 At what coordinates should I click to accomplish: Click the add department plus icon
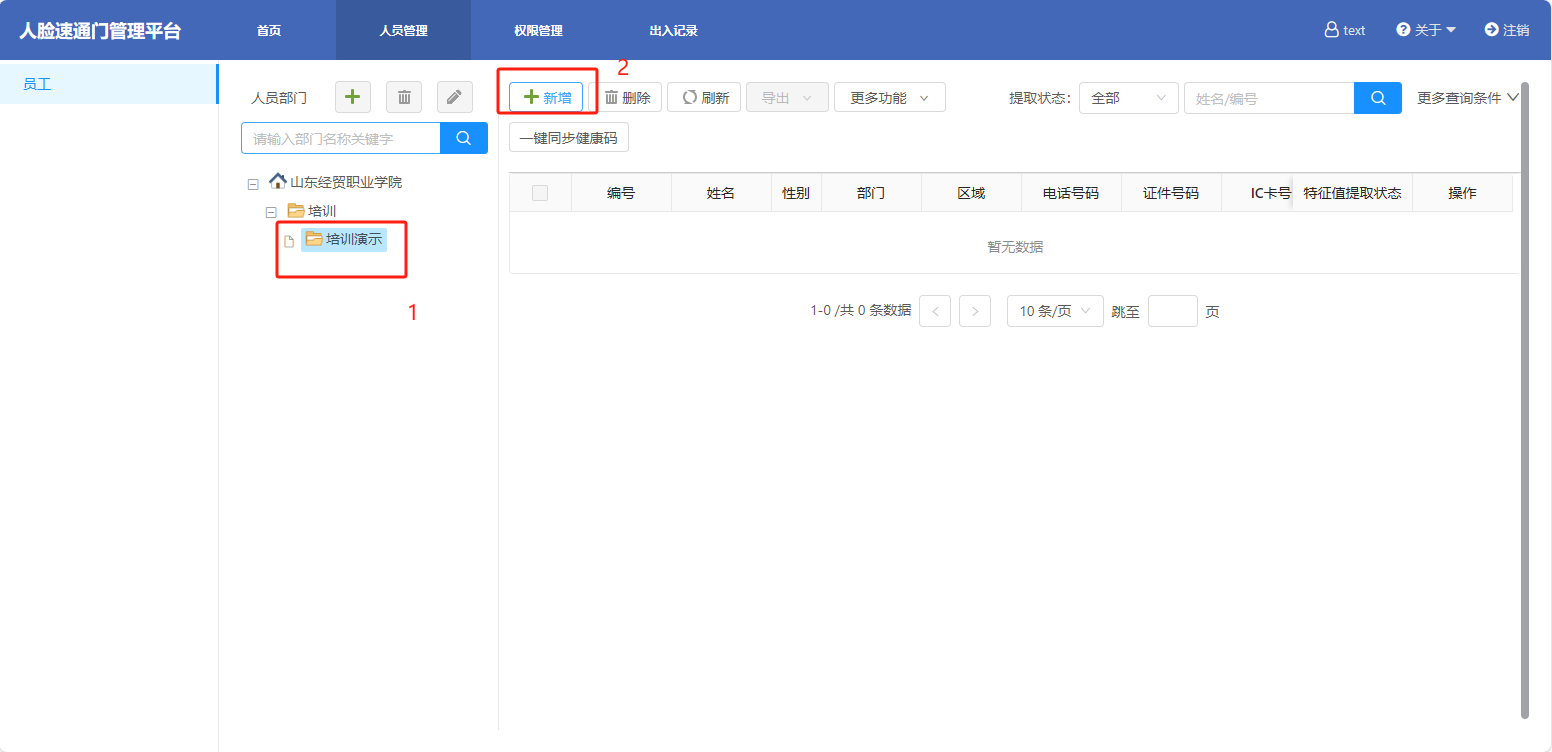pos(352,97)
